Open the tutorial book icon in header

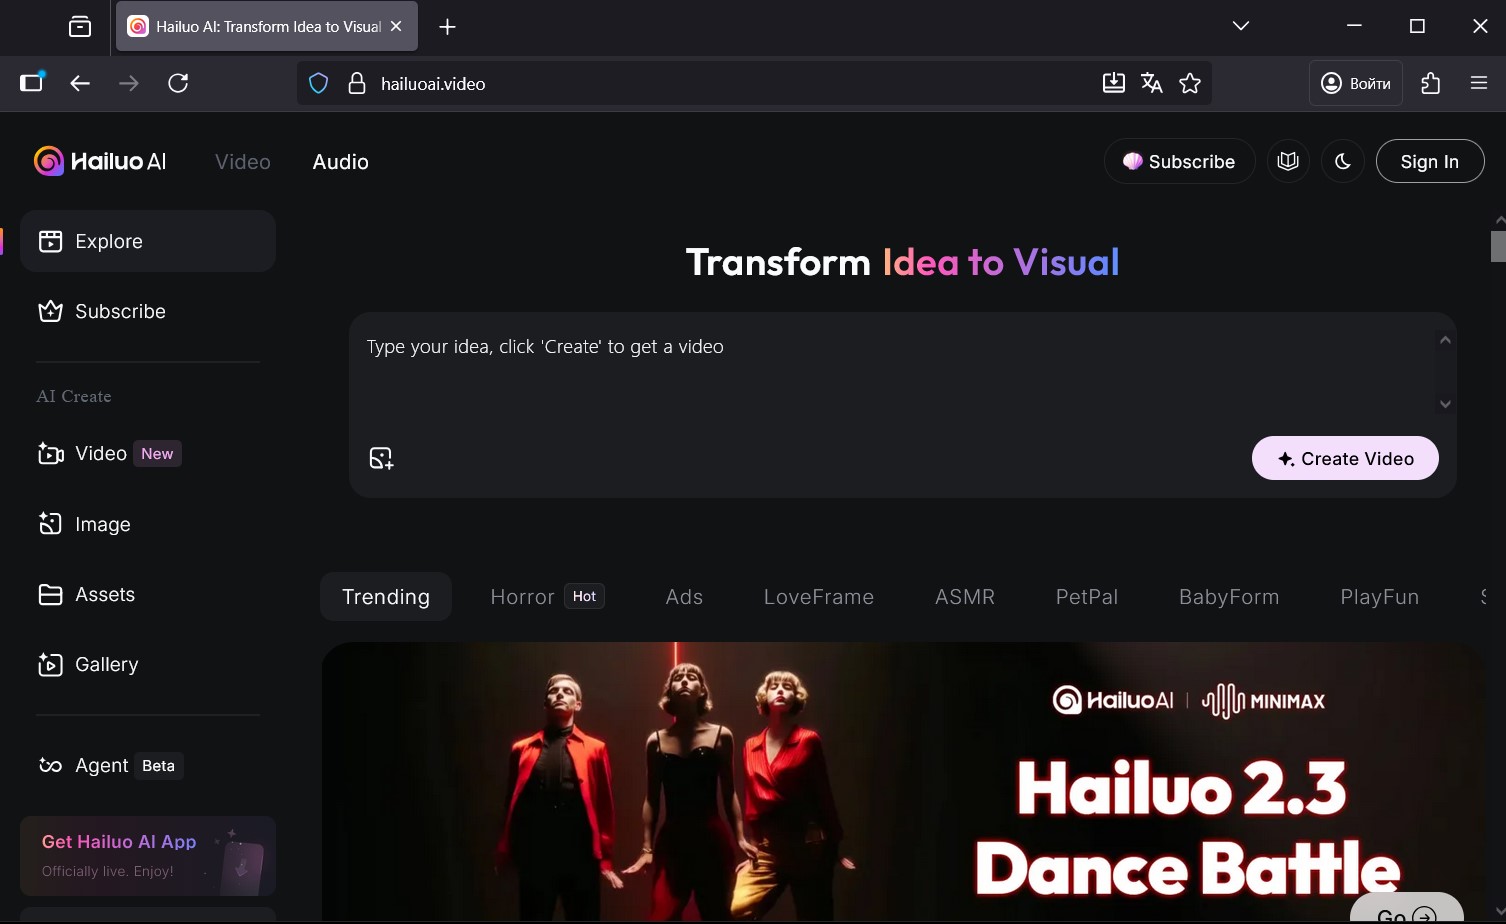click(x=1288, y=161)
